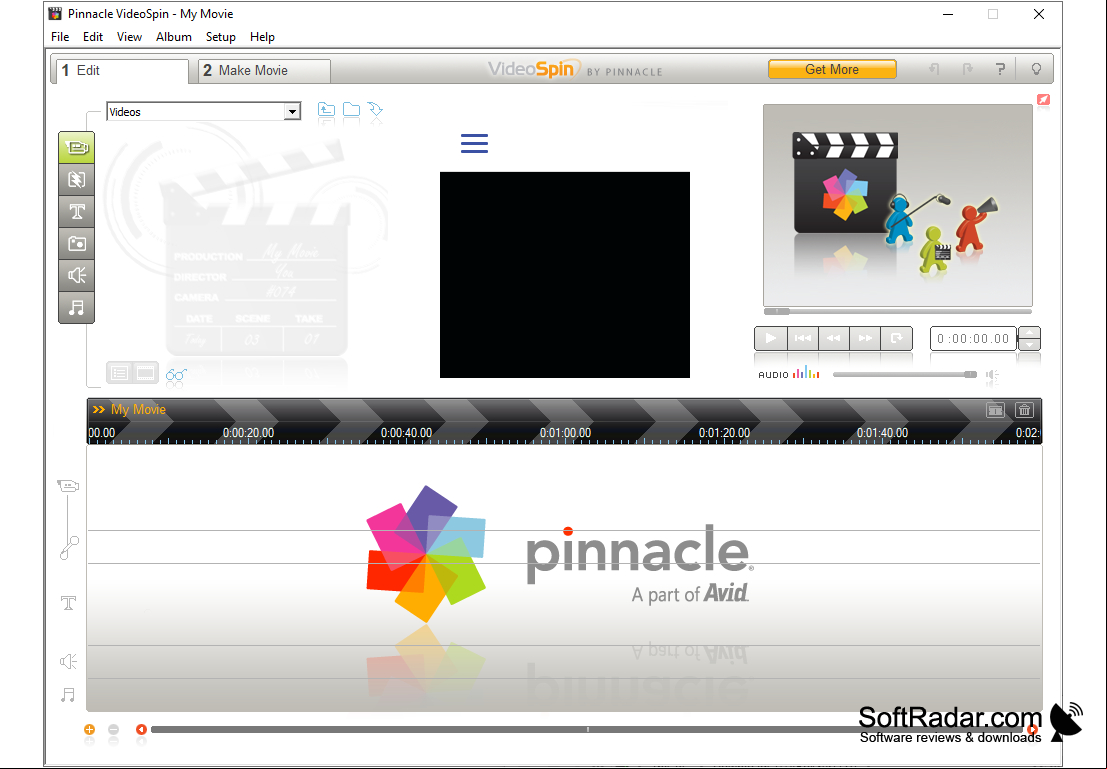
Task: Open the Edit menu
Action: 92,37
